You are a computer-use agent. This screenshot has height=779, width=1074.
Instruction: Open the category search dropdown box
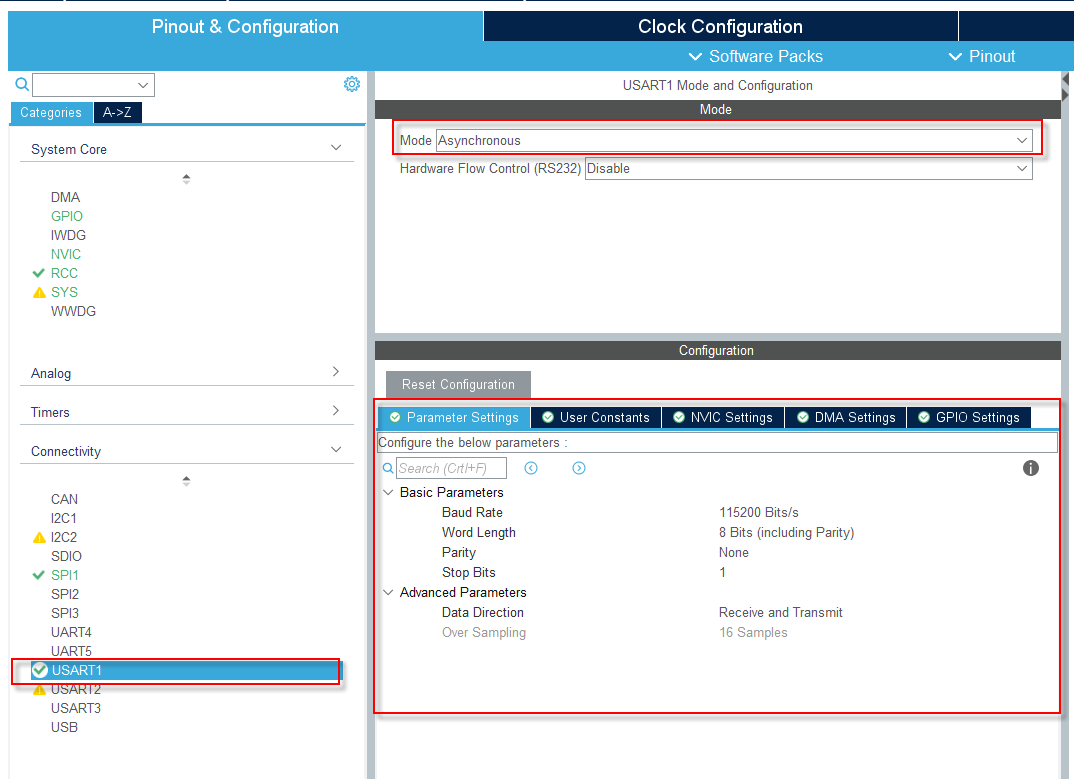[x=93, y=85]
